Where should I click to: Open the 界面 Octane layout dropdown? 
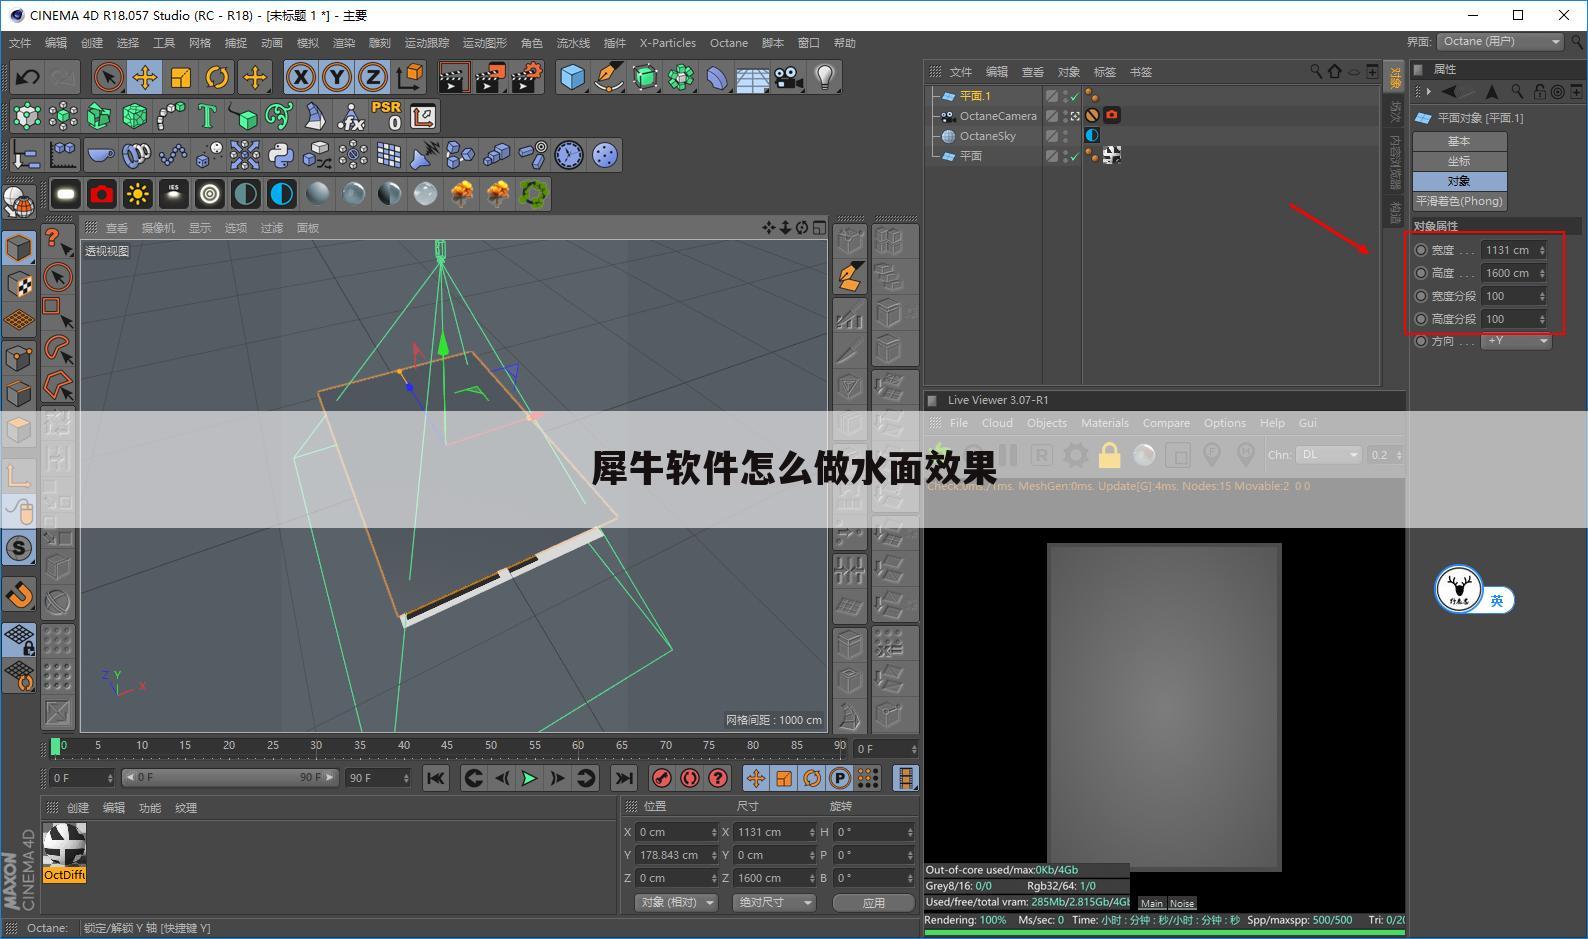1500,42
